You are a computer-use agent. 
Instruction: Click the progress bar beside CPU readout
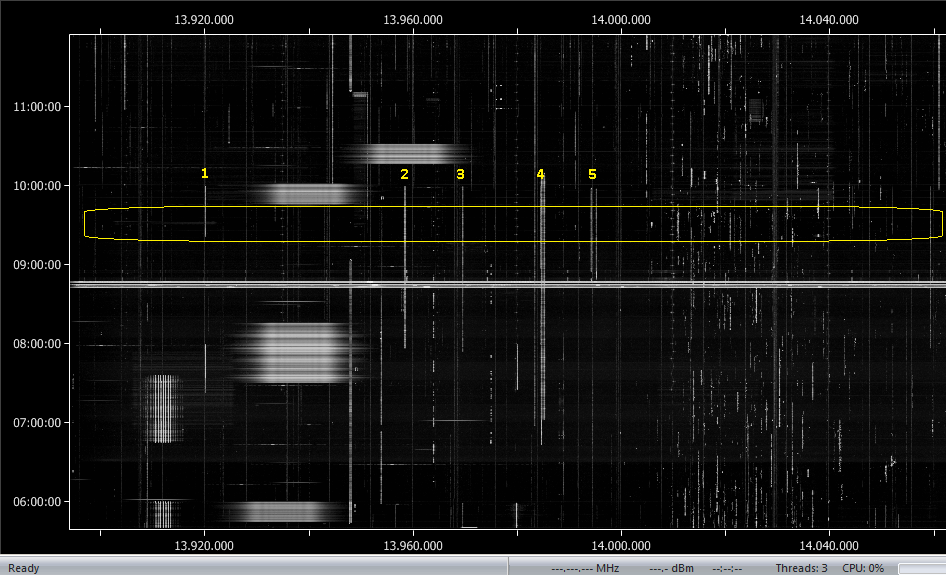click(x=922, y=568)
